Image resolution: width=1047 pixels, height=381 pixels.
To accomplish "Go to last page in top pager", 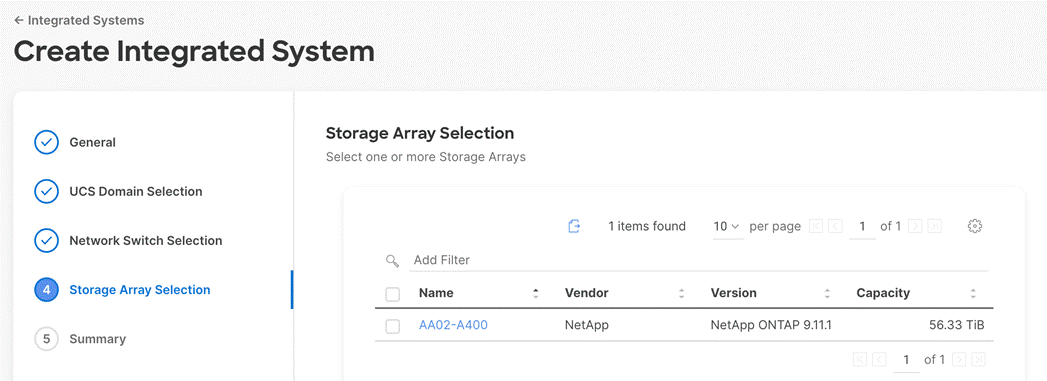I will point(934,226).
